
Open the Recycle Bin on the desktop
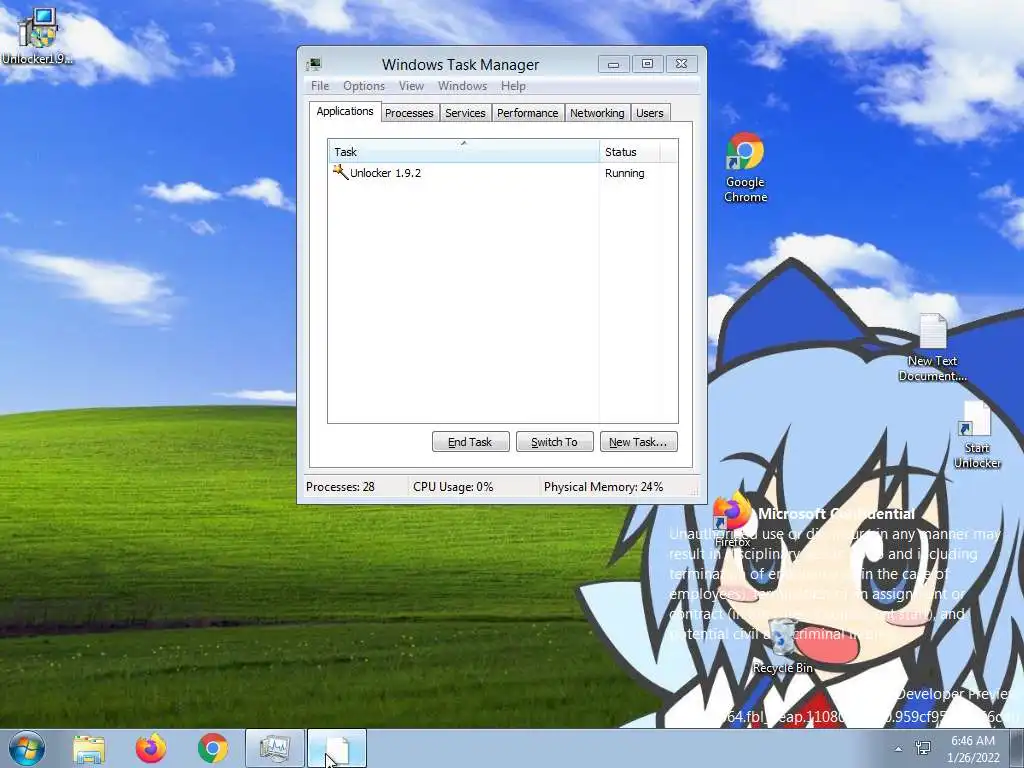(x=782, y=645)
